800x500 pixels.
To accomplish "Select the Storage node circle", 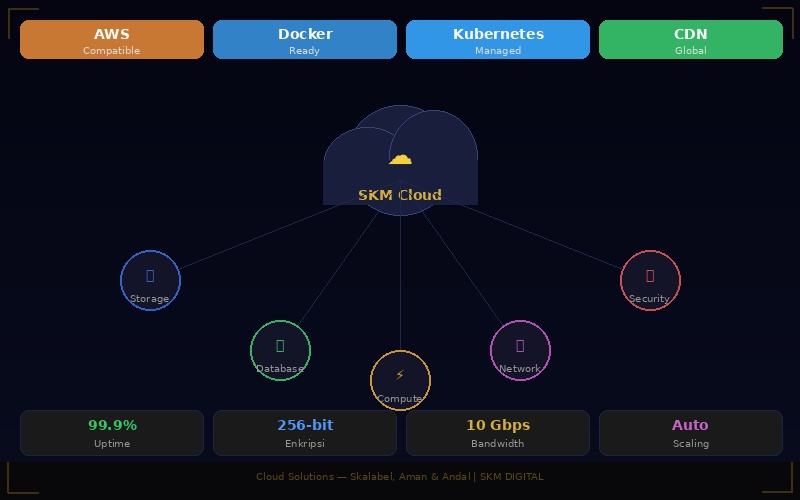I will pos(151,281).
